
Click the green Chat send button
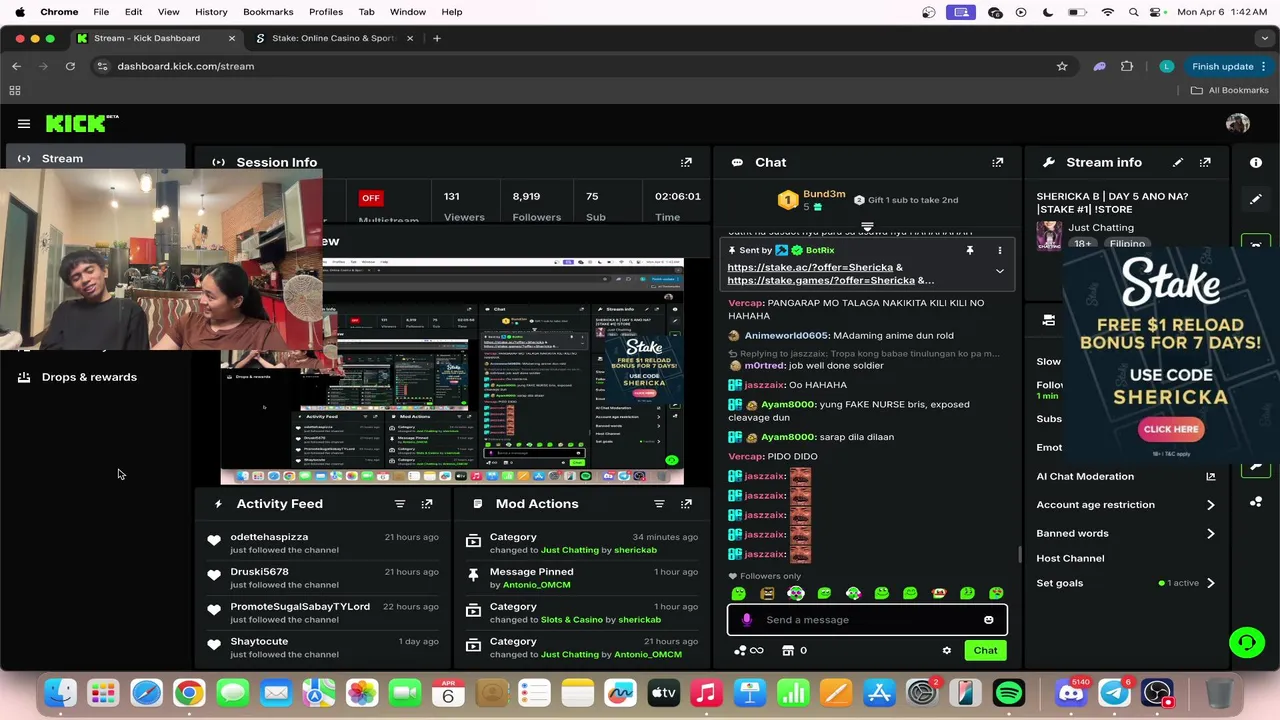(x=985, y=651)
